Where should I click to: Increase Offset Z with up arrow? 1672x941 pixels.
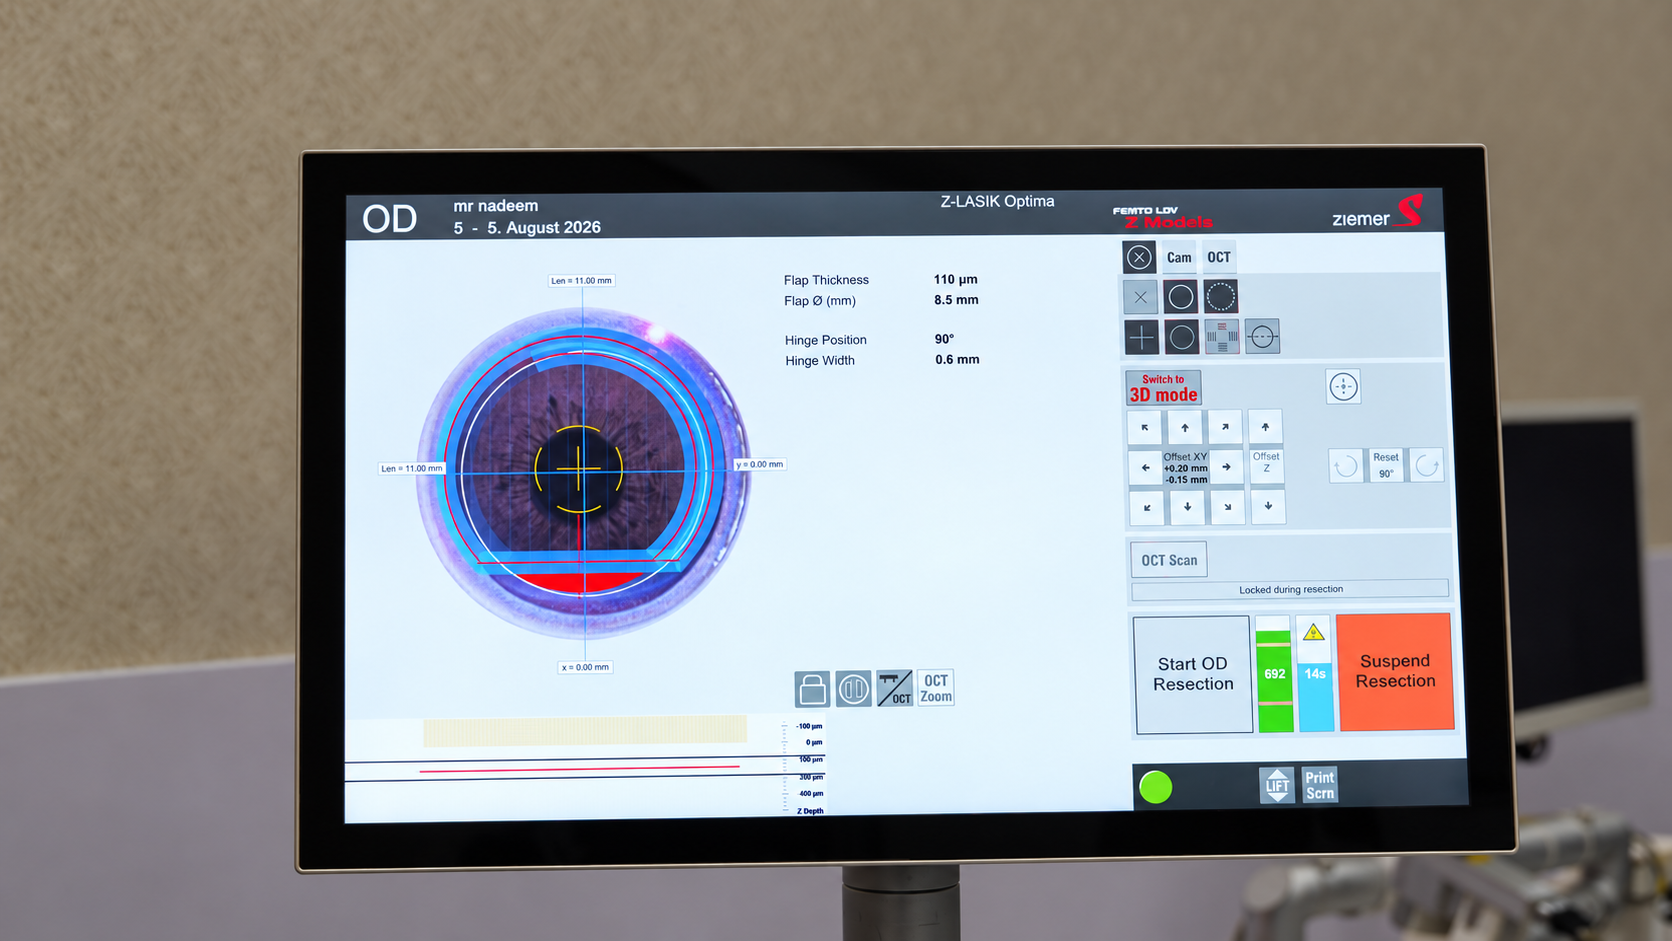1265,427
